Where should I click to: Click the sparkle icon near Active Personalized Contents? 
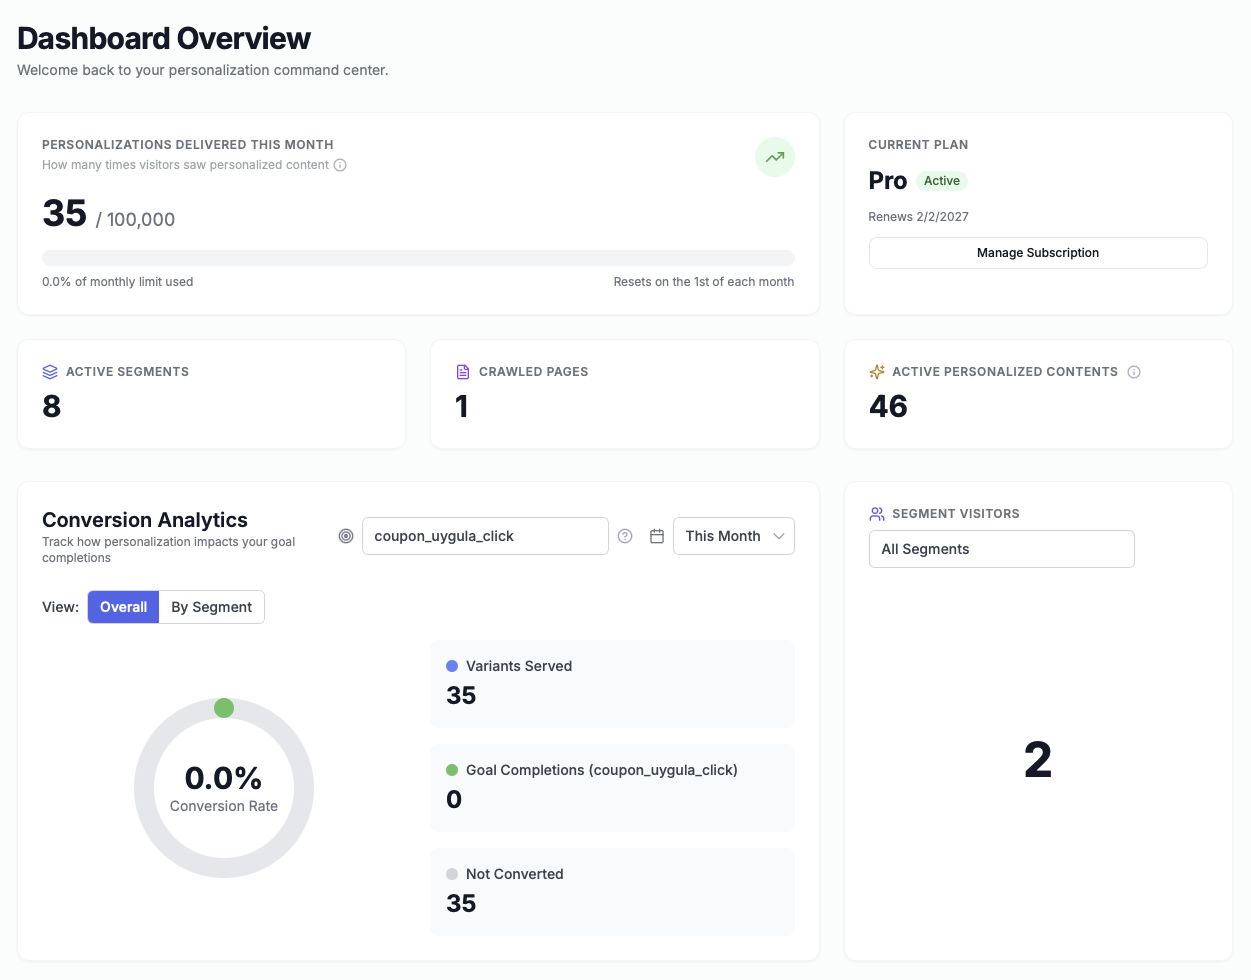pos(876,371)
